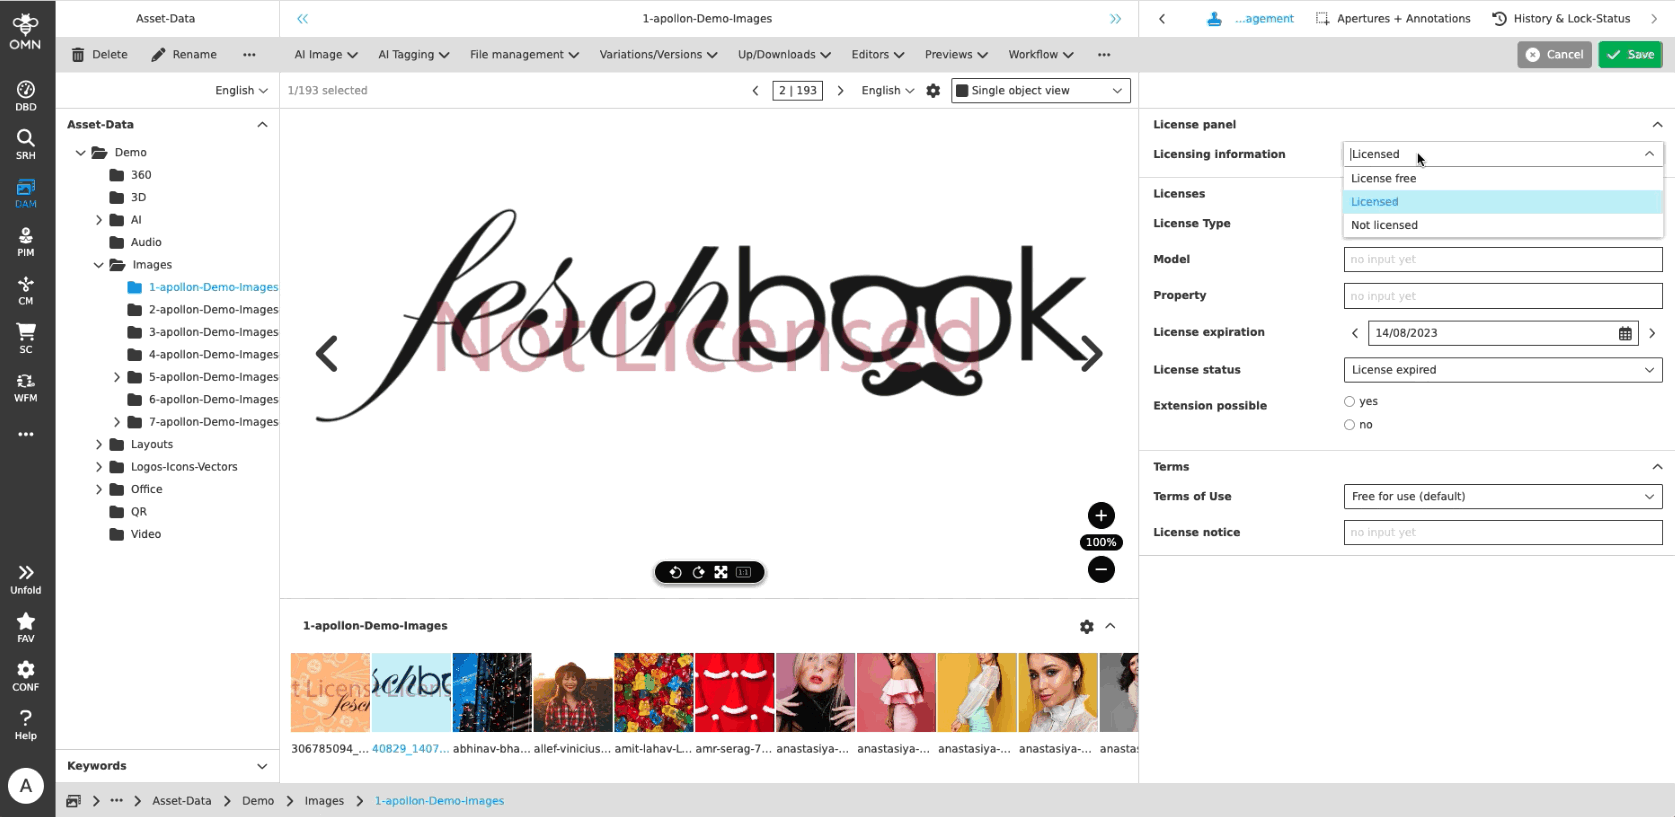Open the Help section
The image size is (1675, 817).
26,724
